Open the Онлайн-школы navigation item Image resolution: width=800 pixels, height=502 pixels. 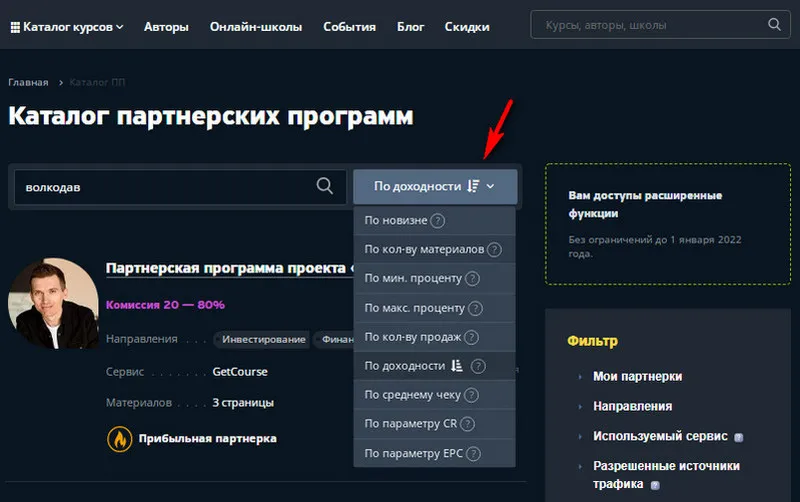[x=256, y=27]
